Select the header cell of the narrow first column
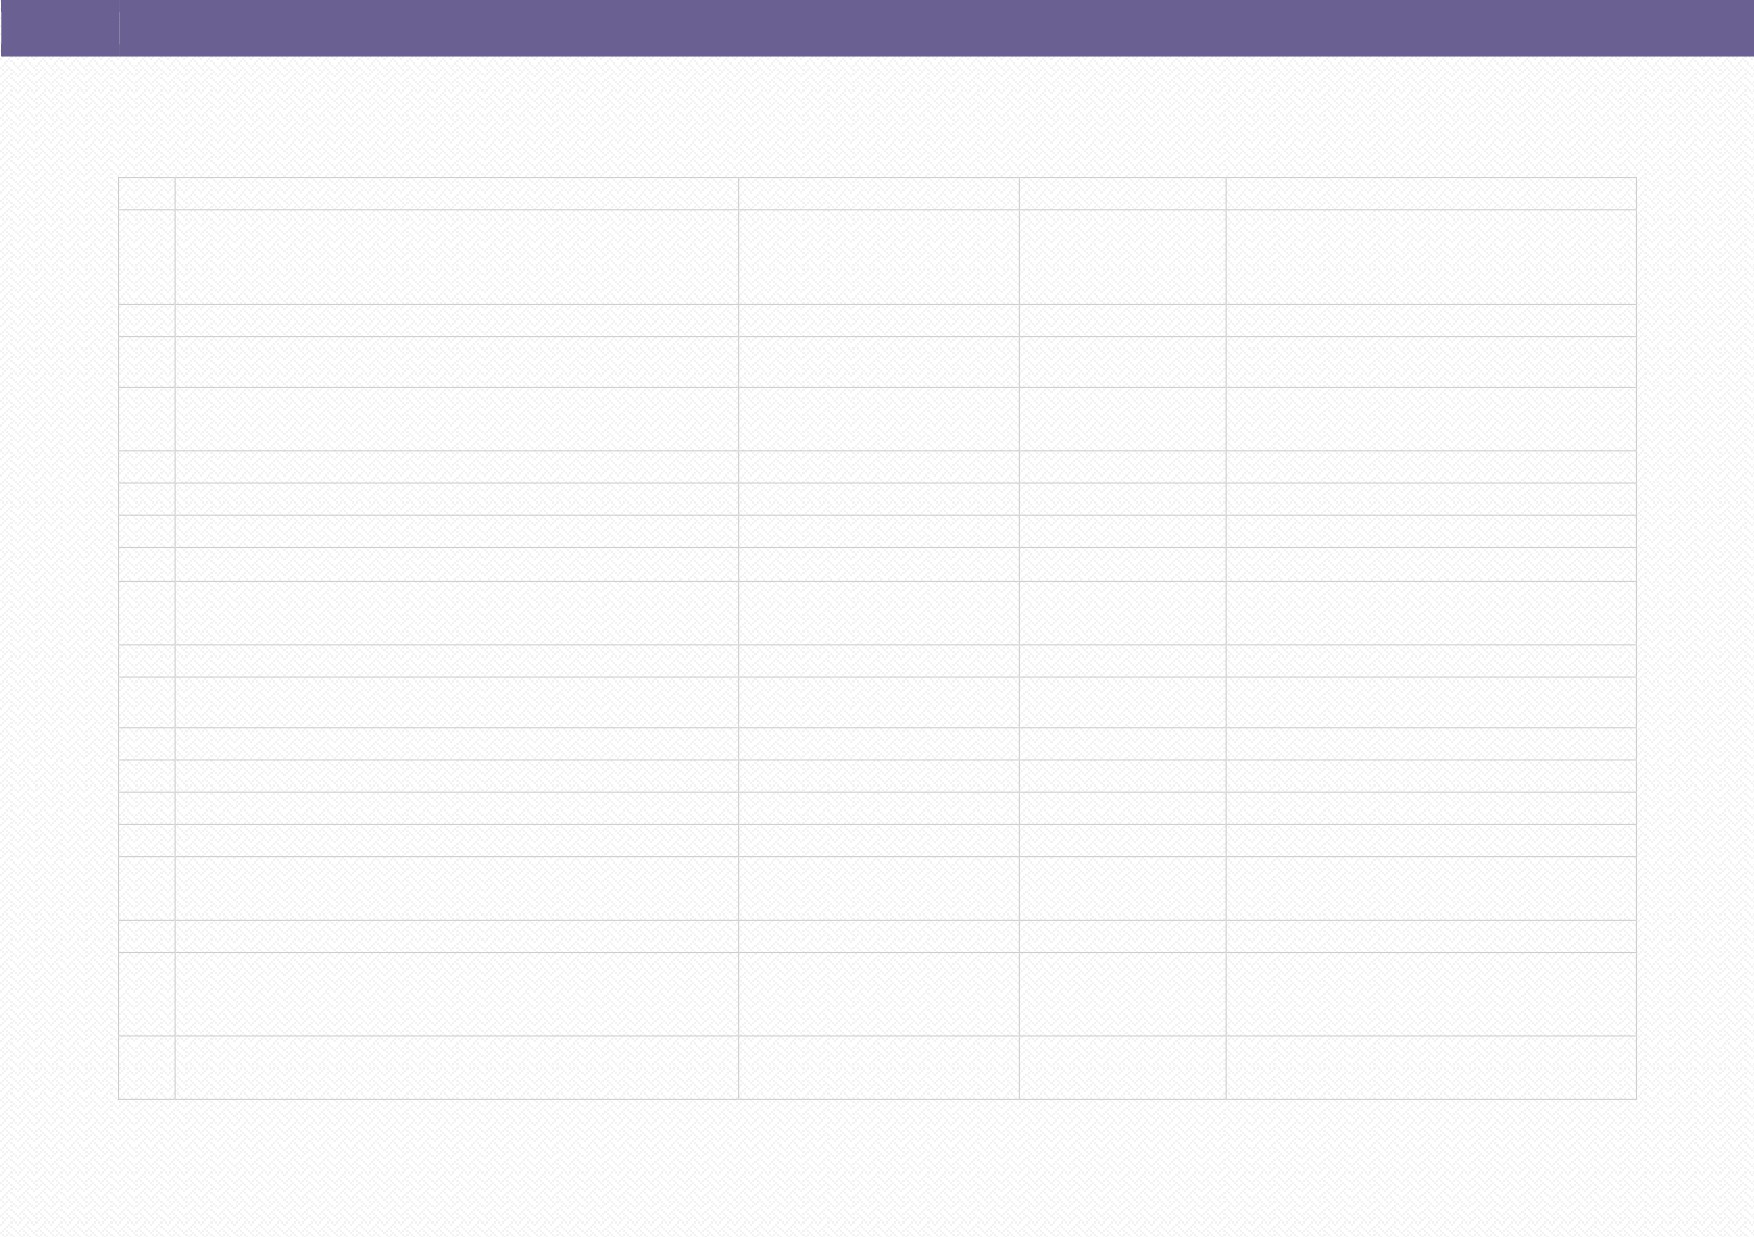The height and width of the screenshot is (1237, 1754). 146,193
